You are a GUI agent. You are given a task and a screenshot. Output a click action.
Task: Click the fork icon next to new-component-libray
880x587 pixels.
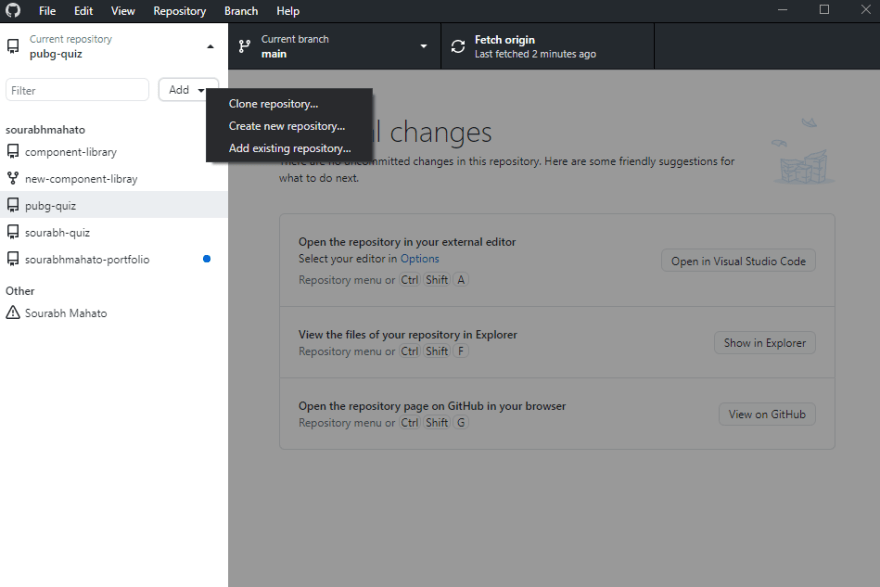(13, 178)
